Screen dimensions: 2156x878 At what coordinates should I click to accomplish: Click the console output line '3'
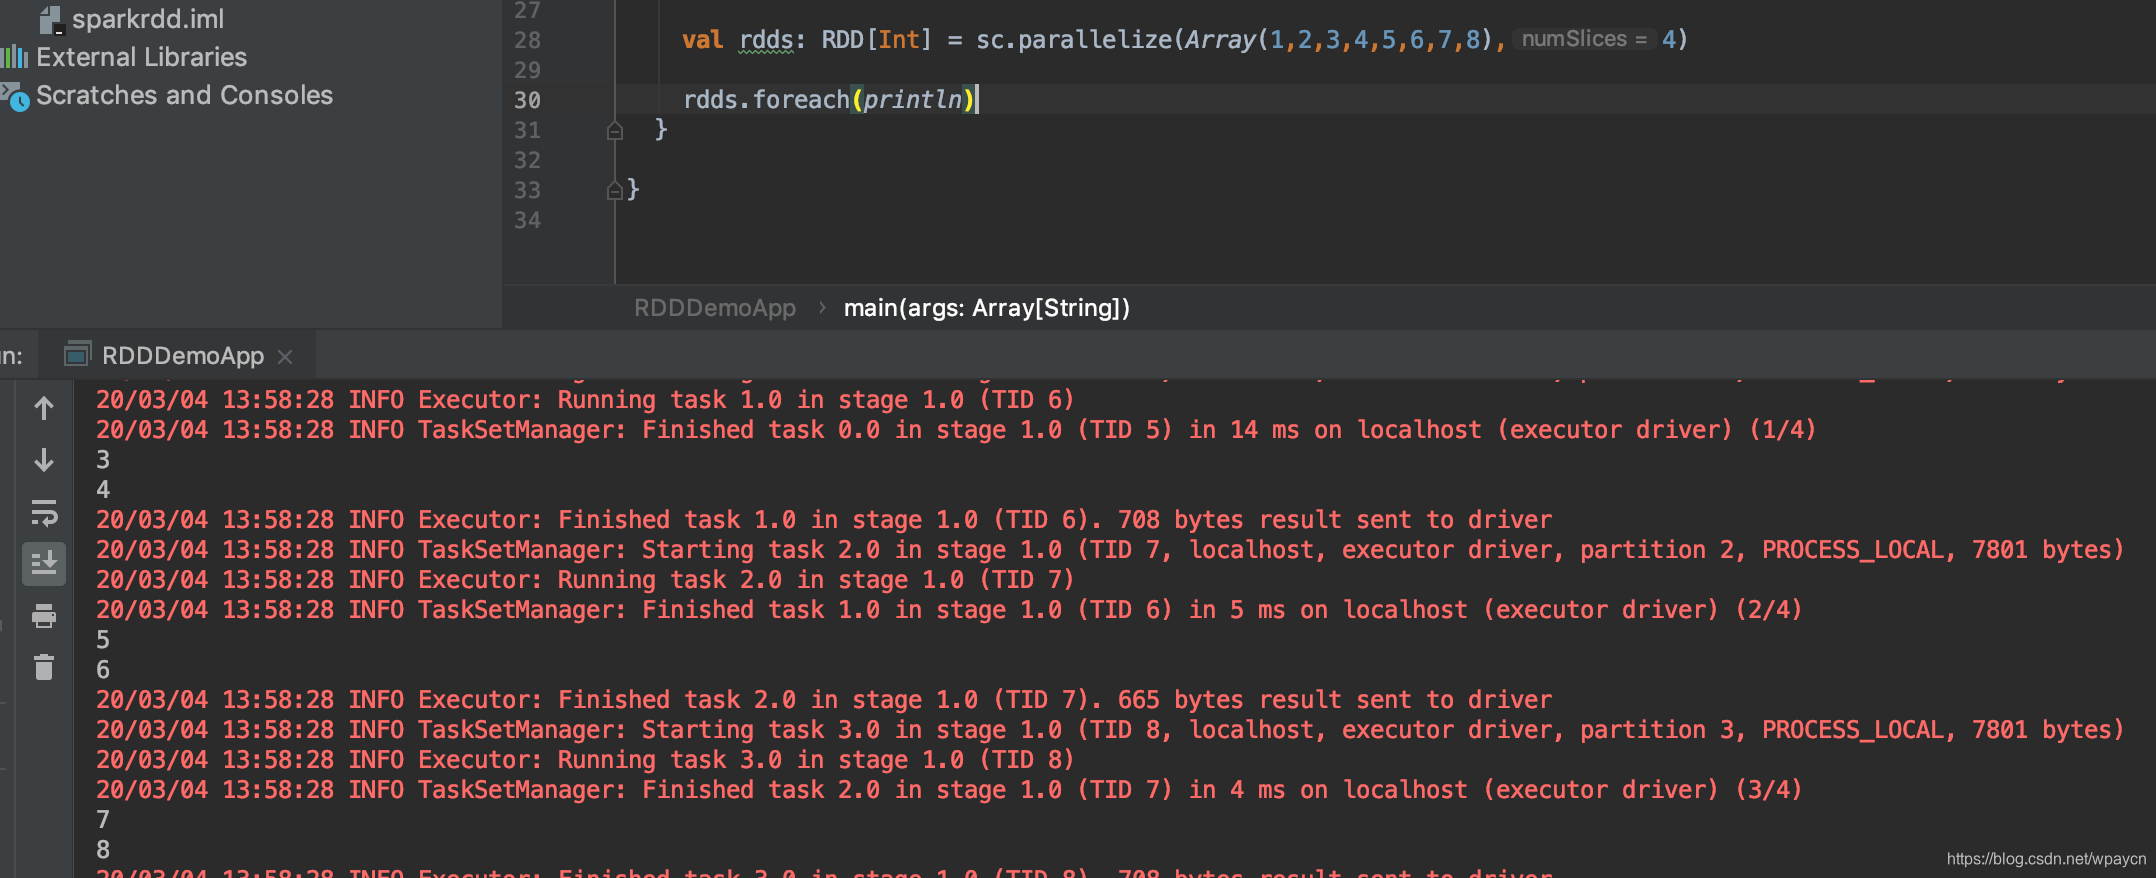(103, 460)
